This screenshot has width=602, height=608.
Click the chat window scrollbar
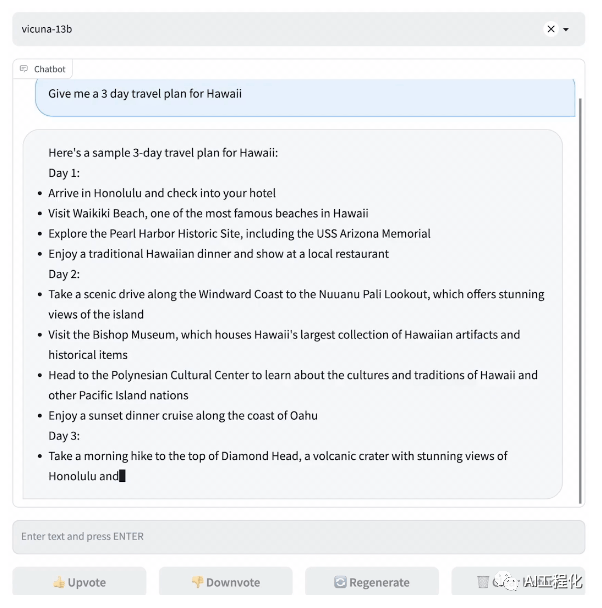(582, 300)
